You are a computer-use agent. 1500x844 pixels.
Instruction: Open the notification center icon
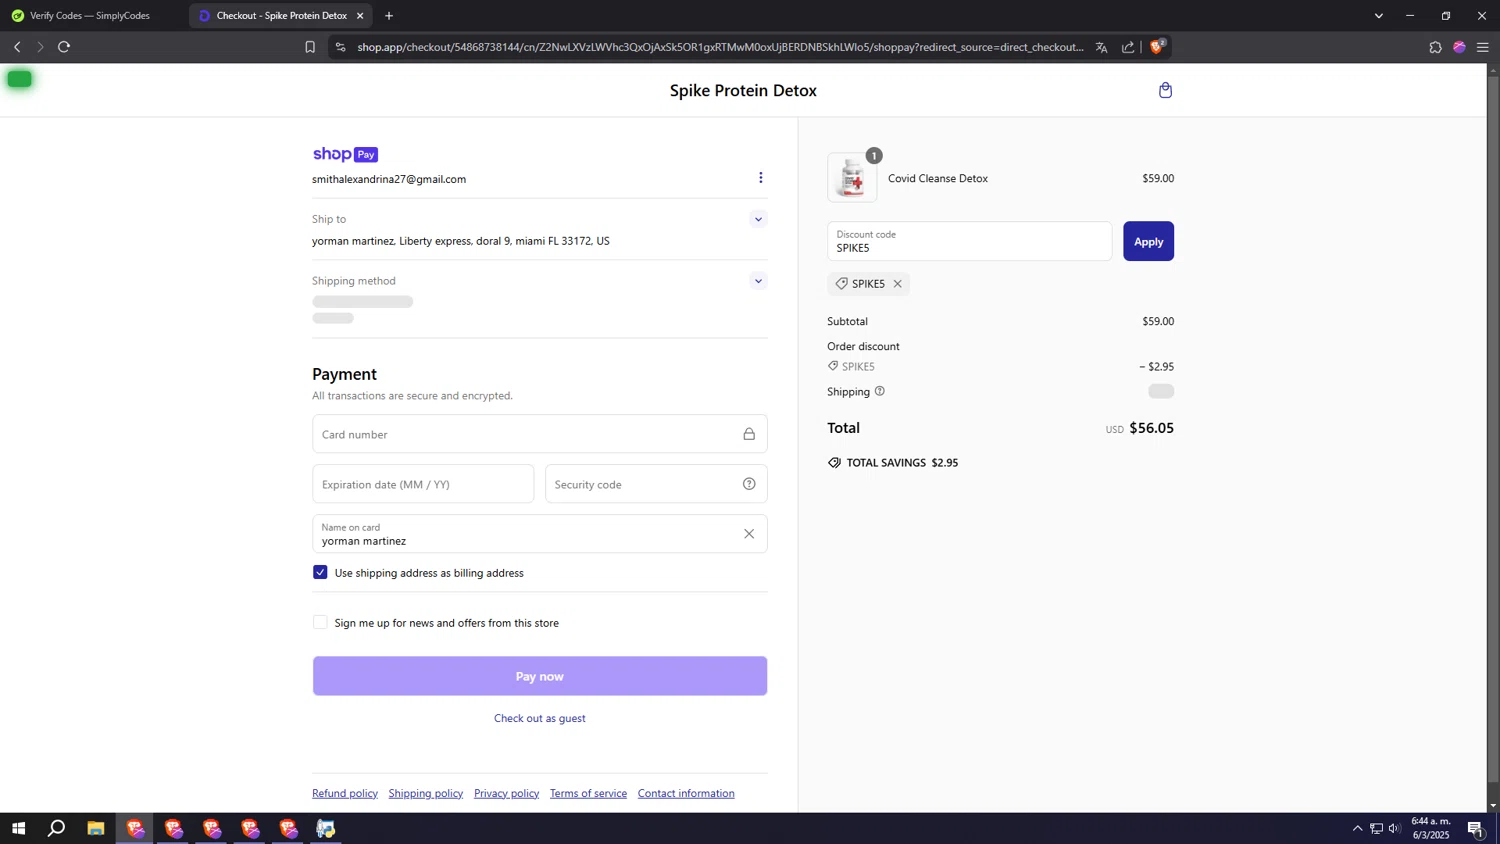[1475, 828]
